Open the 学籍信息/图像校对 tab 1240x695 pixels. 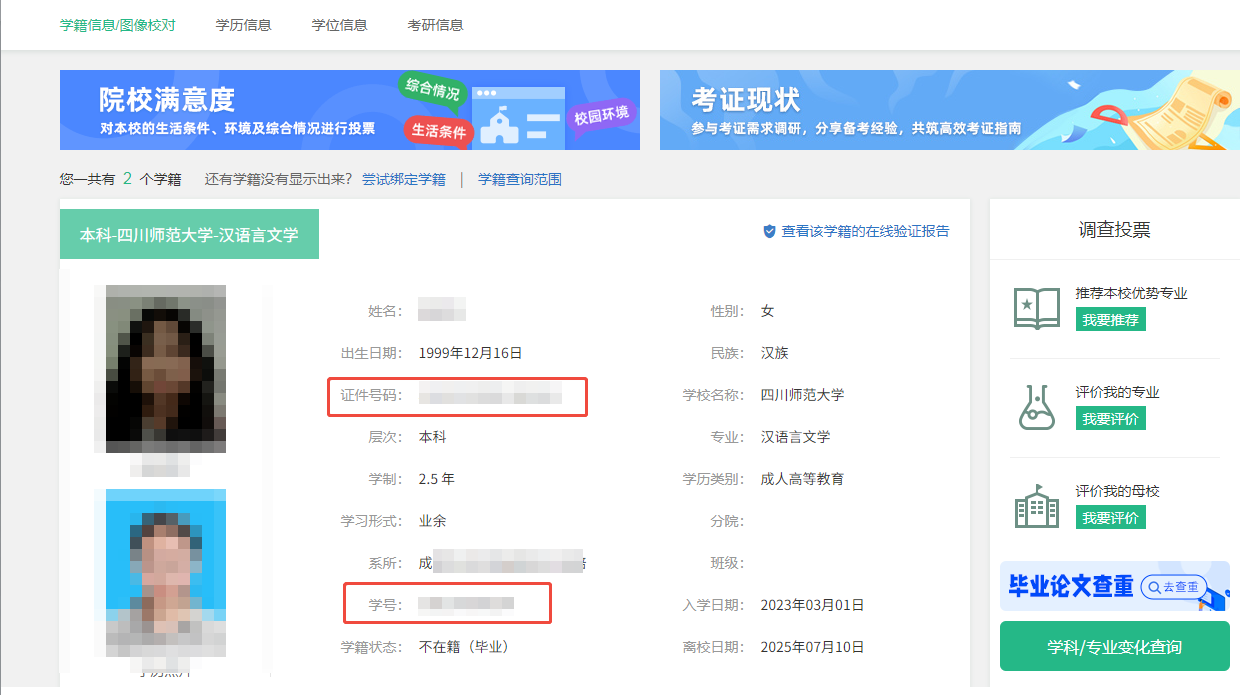117,25
